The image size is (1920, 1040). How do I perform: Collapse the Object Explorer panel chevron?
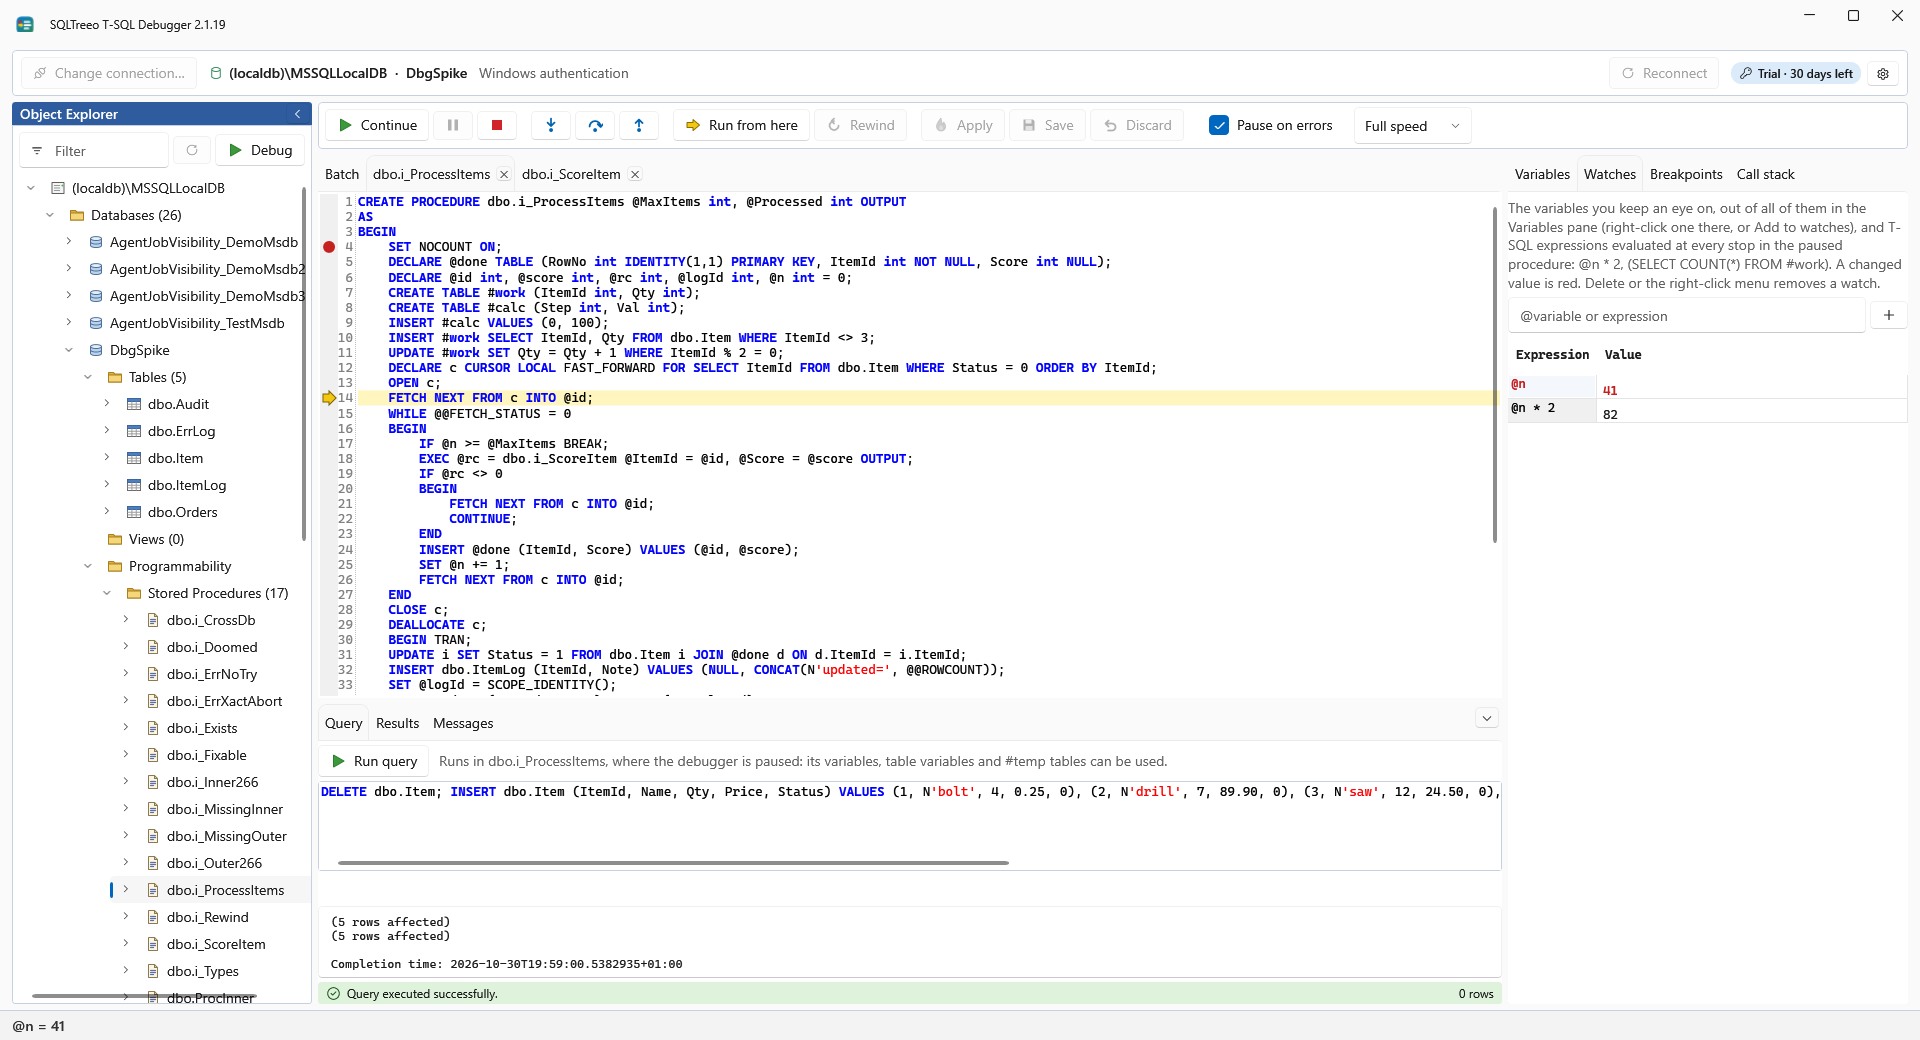(x=297, y=114)
